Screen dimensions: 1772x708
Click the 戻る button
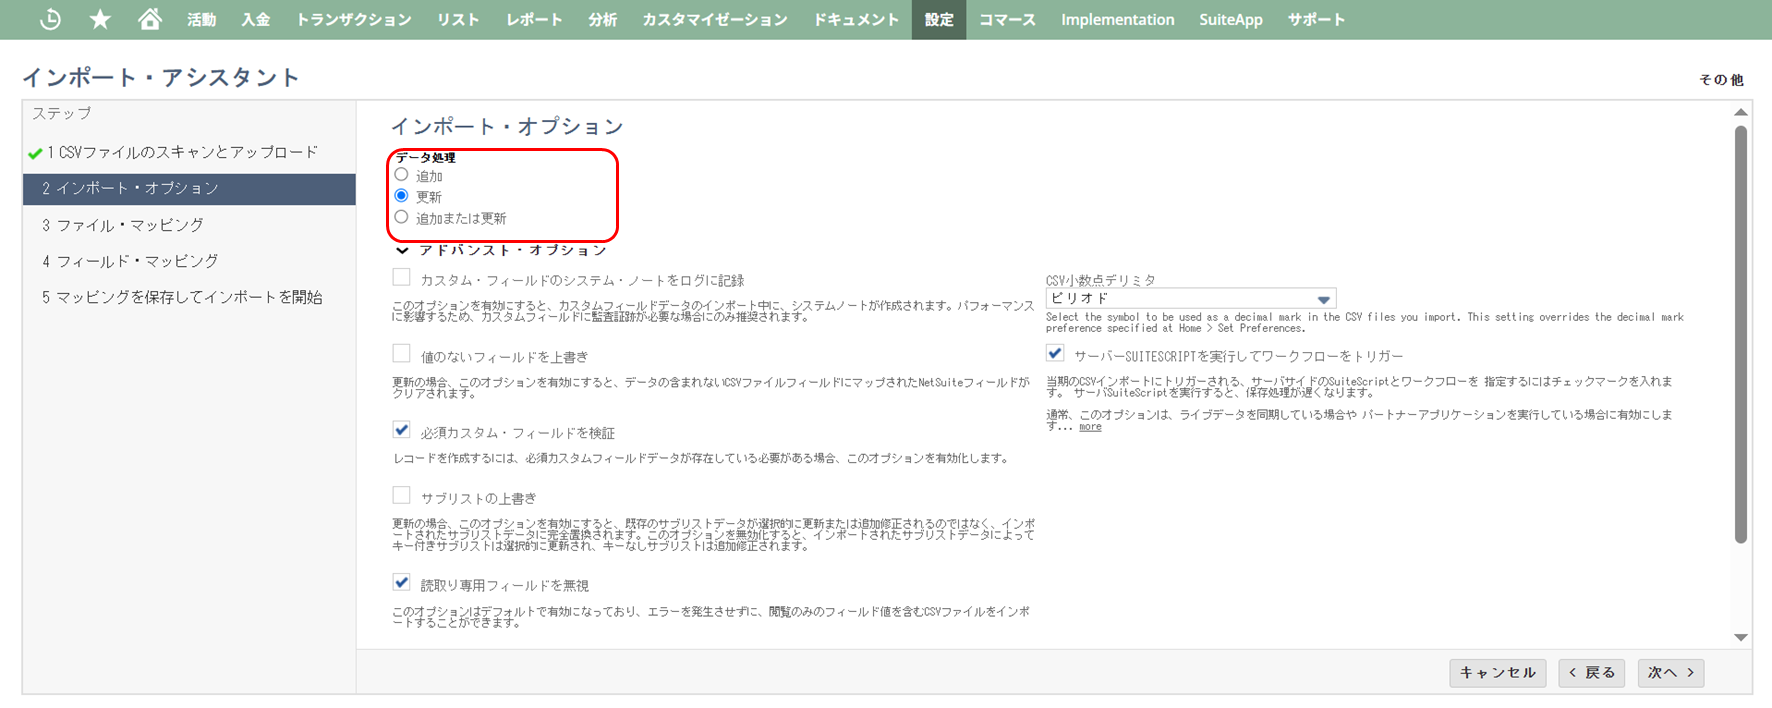click(x=1592, y=673)
